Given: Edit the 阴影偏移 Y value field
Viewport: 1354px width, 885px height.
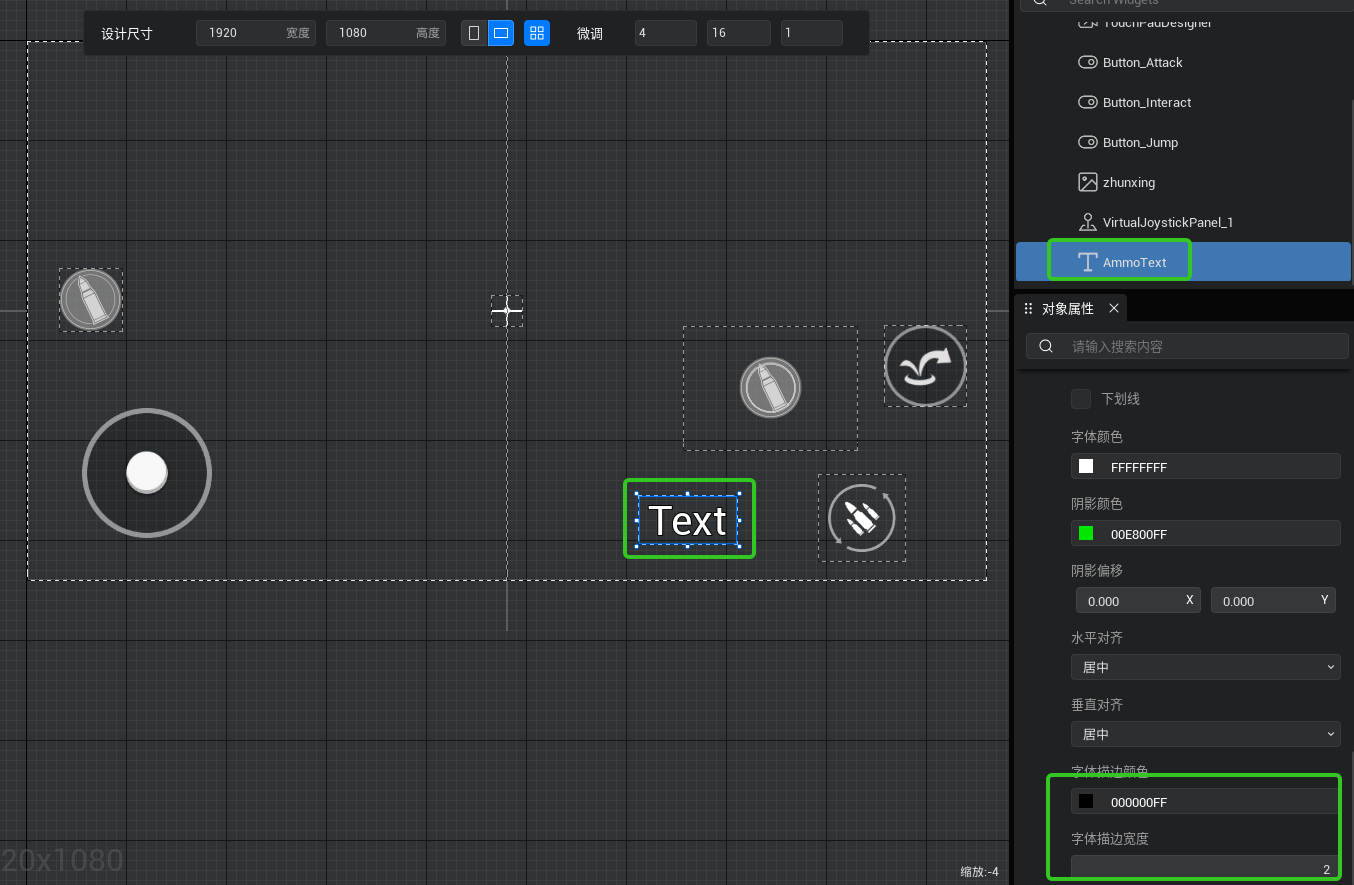Looking at the screenshot, I should [1273, 600].
